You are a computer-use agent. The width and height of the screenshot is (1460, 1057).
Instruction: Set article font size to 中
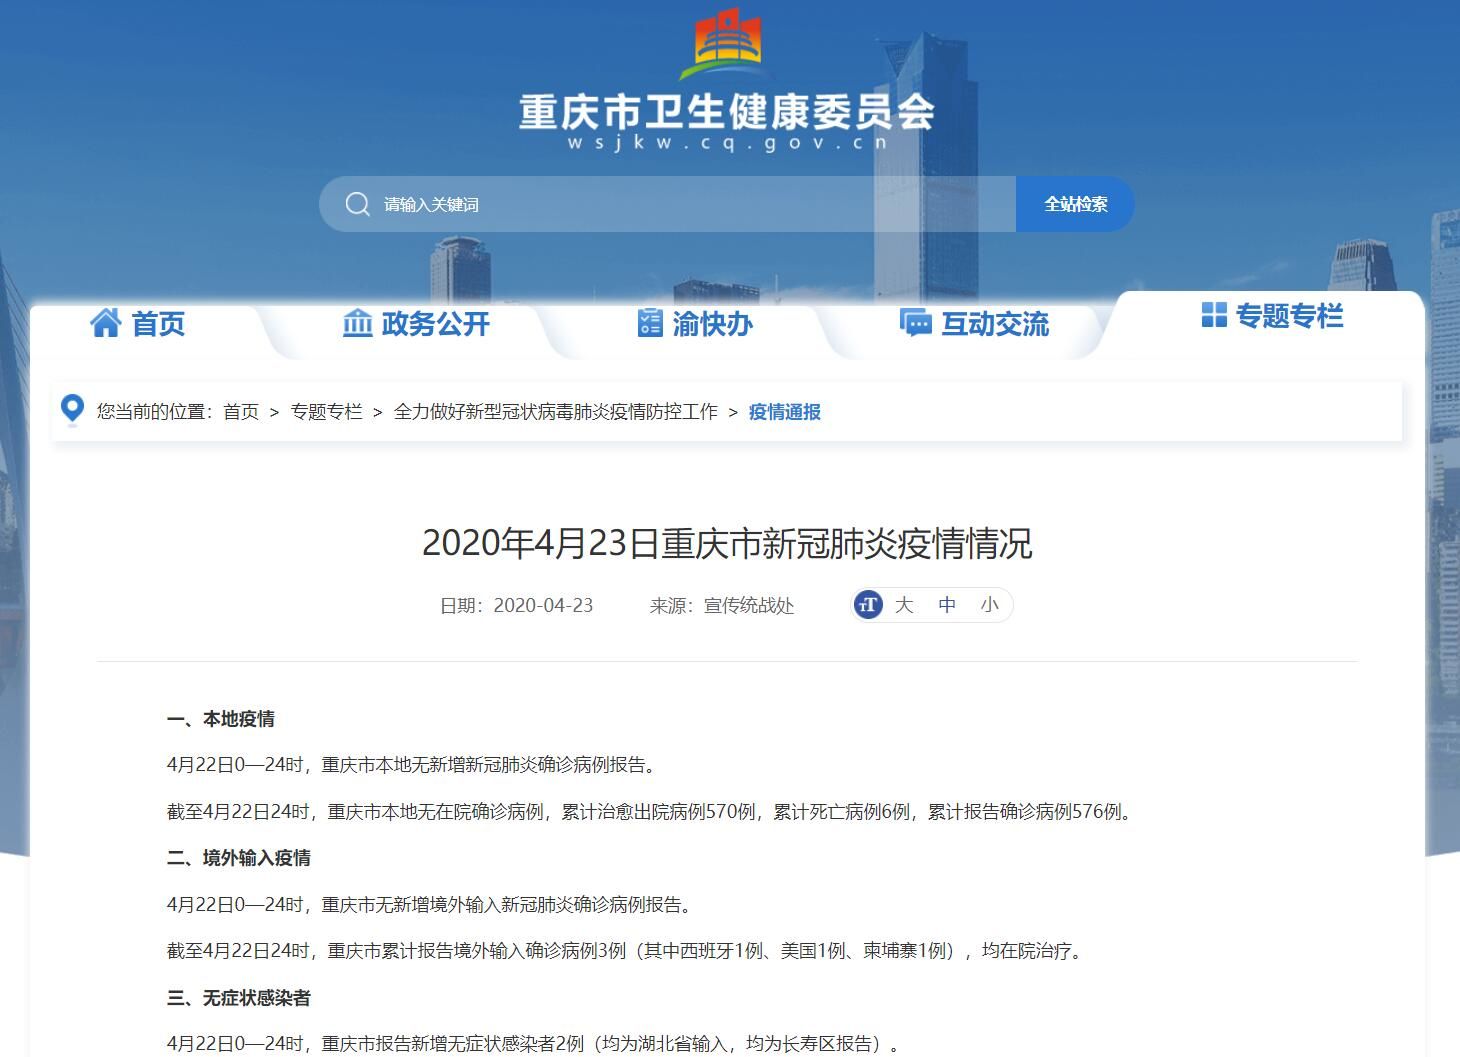(x=947, y=605)
